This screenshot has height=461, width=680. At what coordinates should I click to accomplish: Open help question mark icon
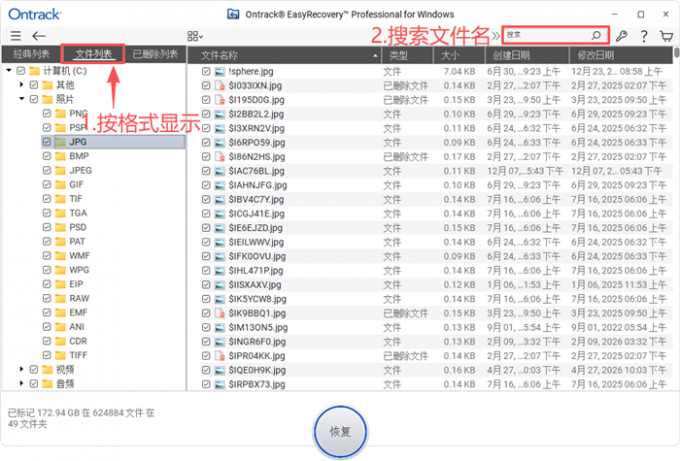click(x=644, y=36)
